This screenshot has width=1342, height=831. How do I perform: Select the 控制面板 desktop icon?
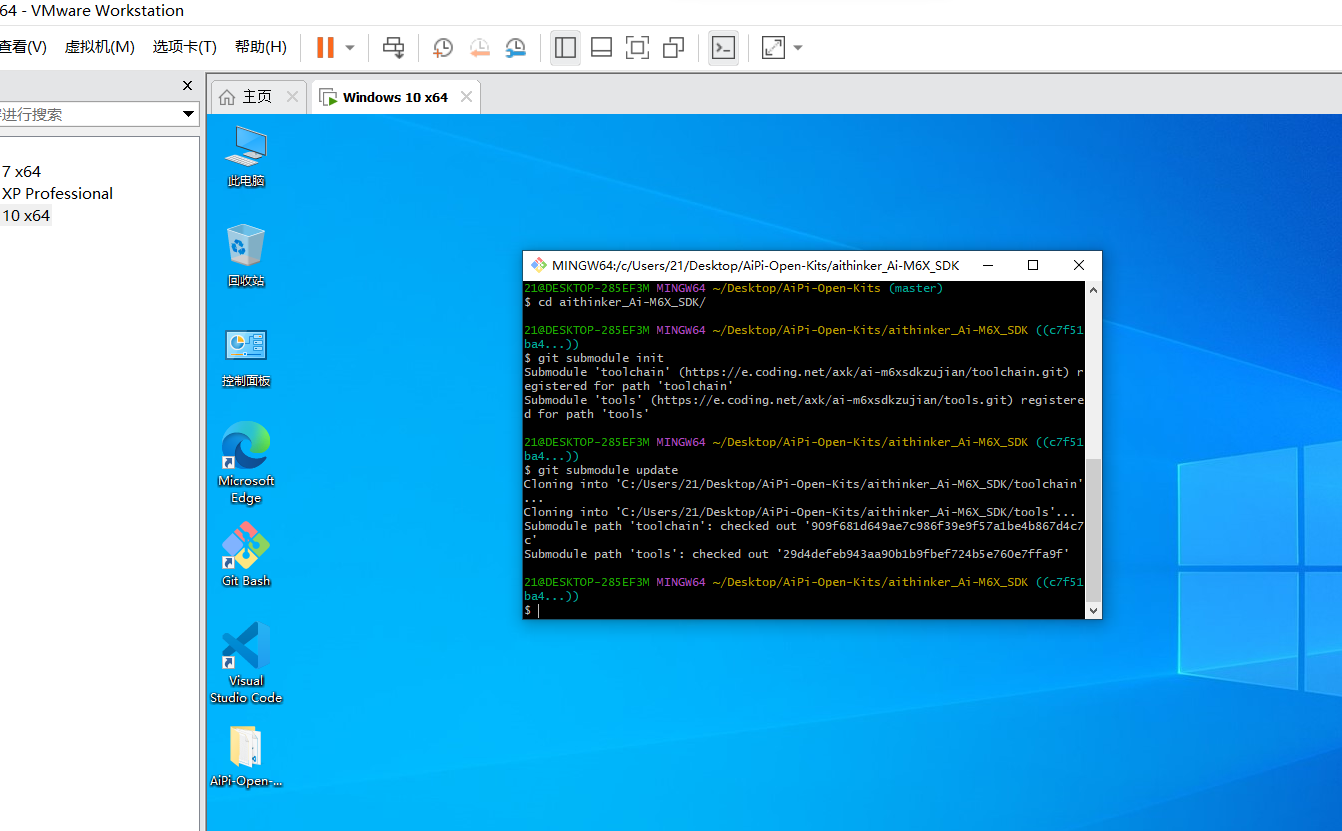(x=246, y=357)
